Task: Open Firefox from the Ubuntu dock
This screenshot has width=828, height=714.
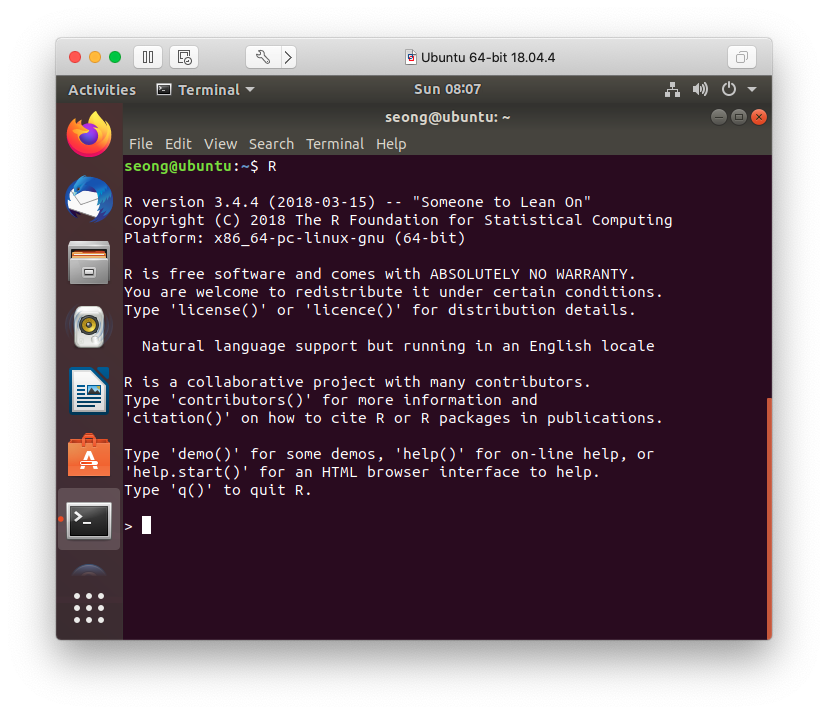Action: pyautogui.click(x=89, y=134)
